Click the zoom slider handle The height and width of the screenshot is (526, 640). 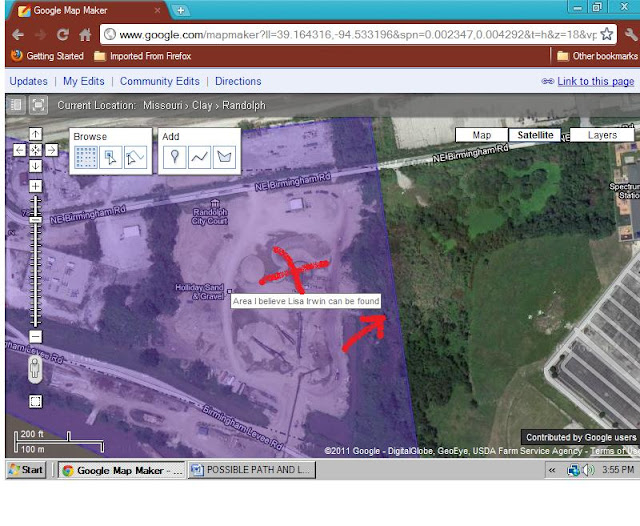[x=36, y=220]
